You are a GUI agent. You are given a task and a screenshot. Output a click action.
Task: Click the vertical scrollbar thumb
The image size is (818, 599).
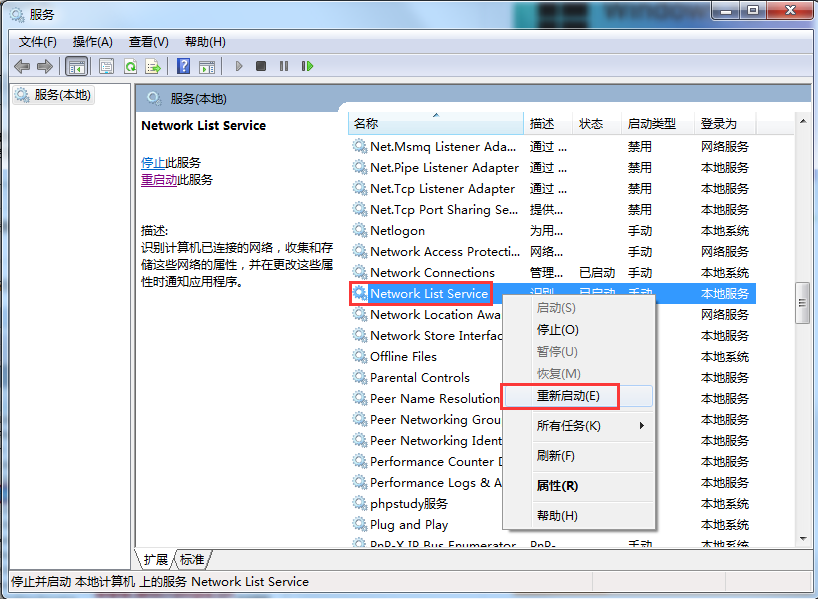pyautogui.click(x=802, y=302)
